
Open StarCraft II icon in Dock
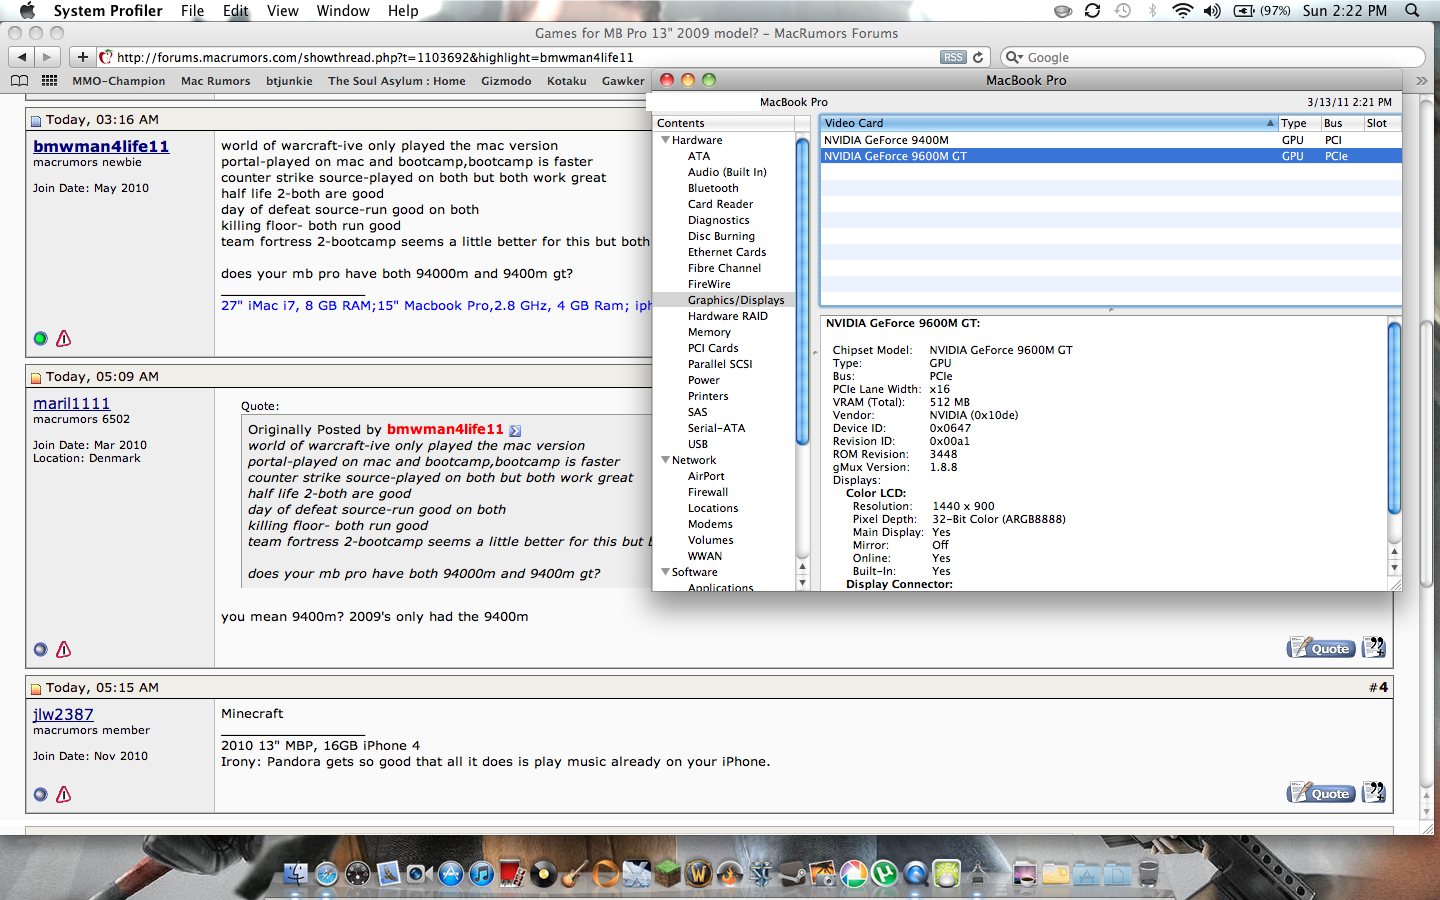760,874
